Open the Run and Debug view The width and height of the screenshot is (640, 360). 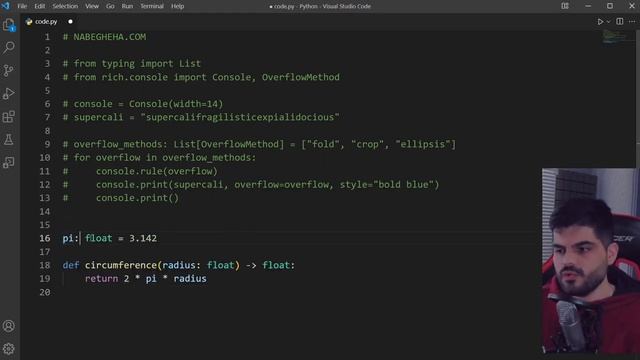point(9,93)
